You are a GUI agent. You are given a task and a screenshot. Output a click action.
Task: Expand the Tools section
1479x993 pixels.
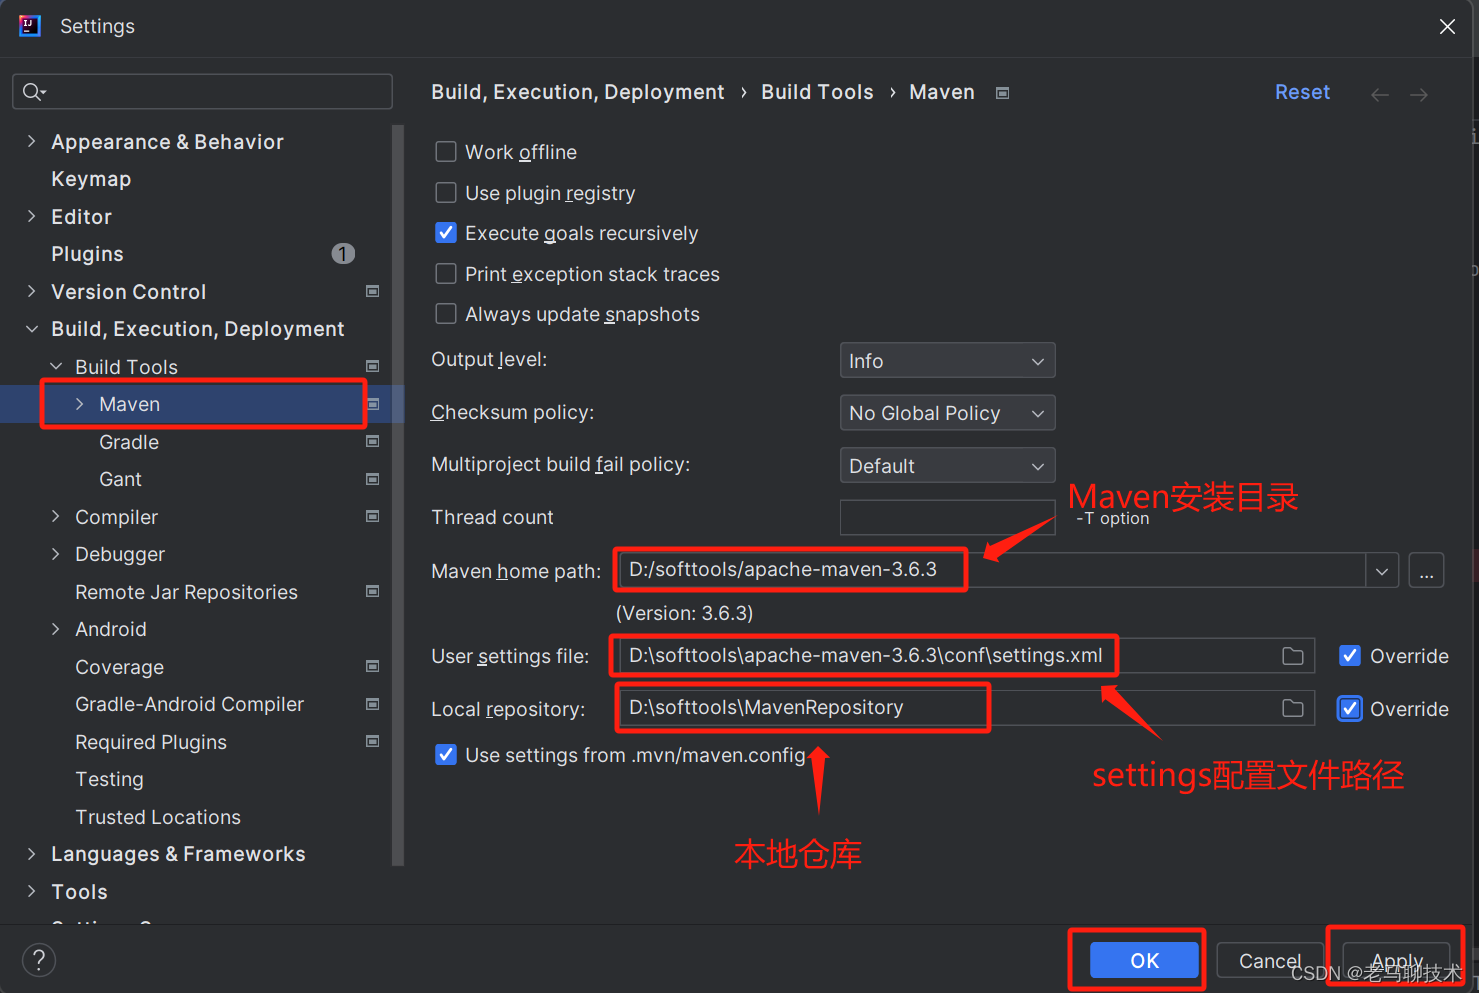[31, 891]
